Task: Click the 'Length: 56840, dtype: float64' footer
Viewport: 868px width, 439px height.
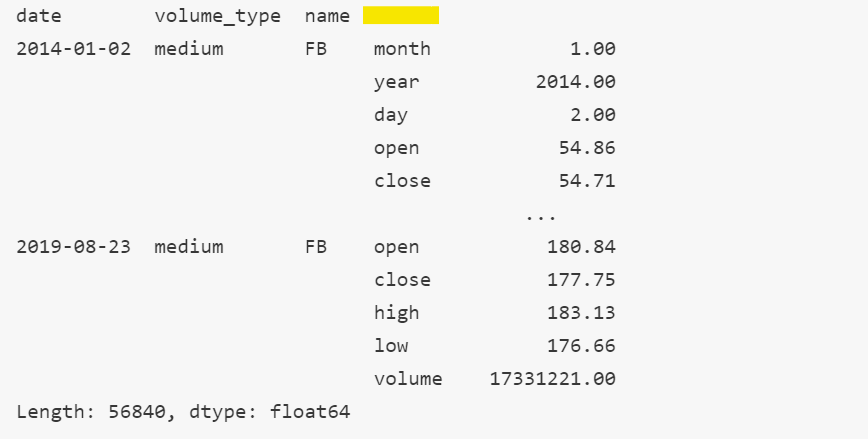Action: [183, 412]
